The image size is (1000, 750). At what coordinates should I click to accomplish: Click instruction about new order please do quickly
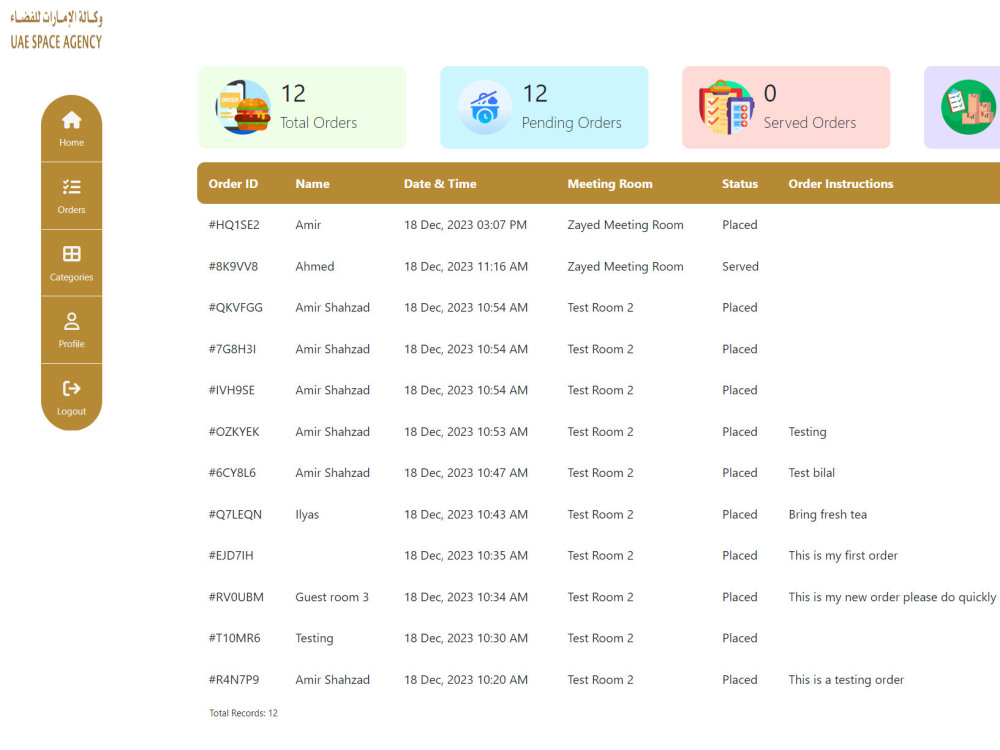[x=892, y=597]
